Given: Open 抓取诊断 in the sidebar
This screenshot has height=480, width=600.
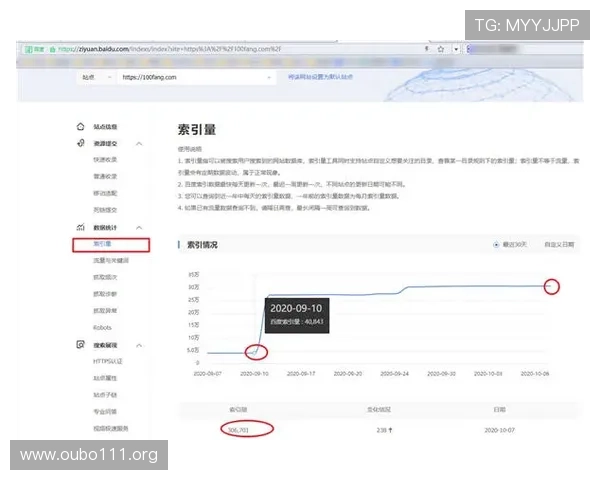Looking at the screenshot, I should pos(105,294).
